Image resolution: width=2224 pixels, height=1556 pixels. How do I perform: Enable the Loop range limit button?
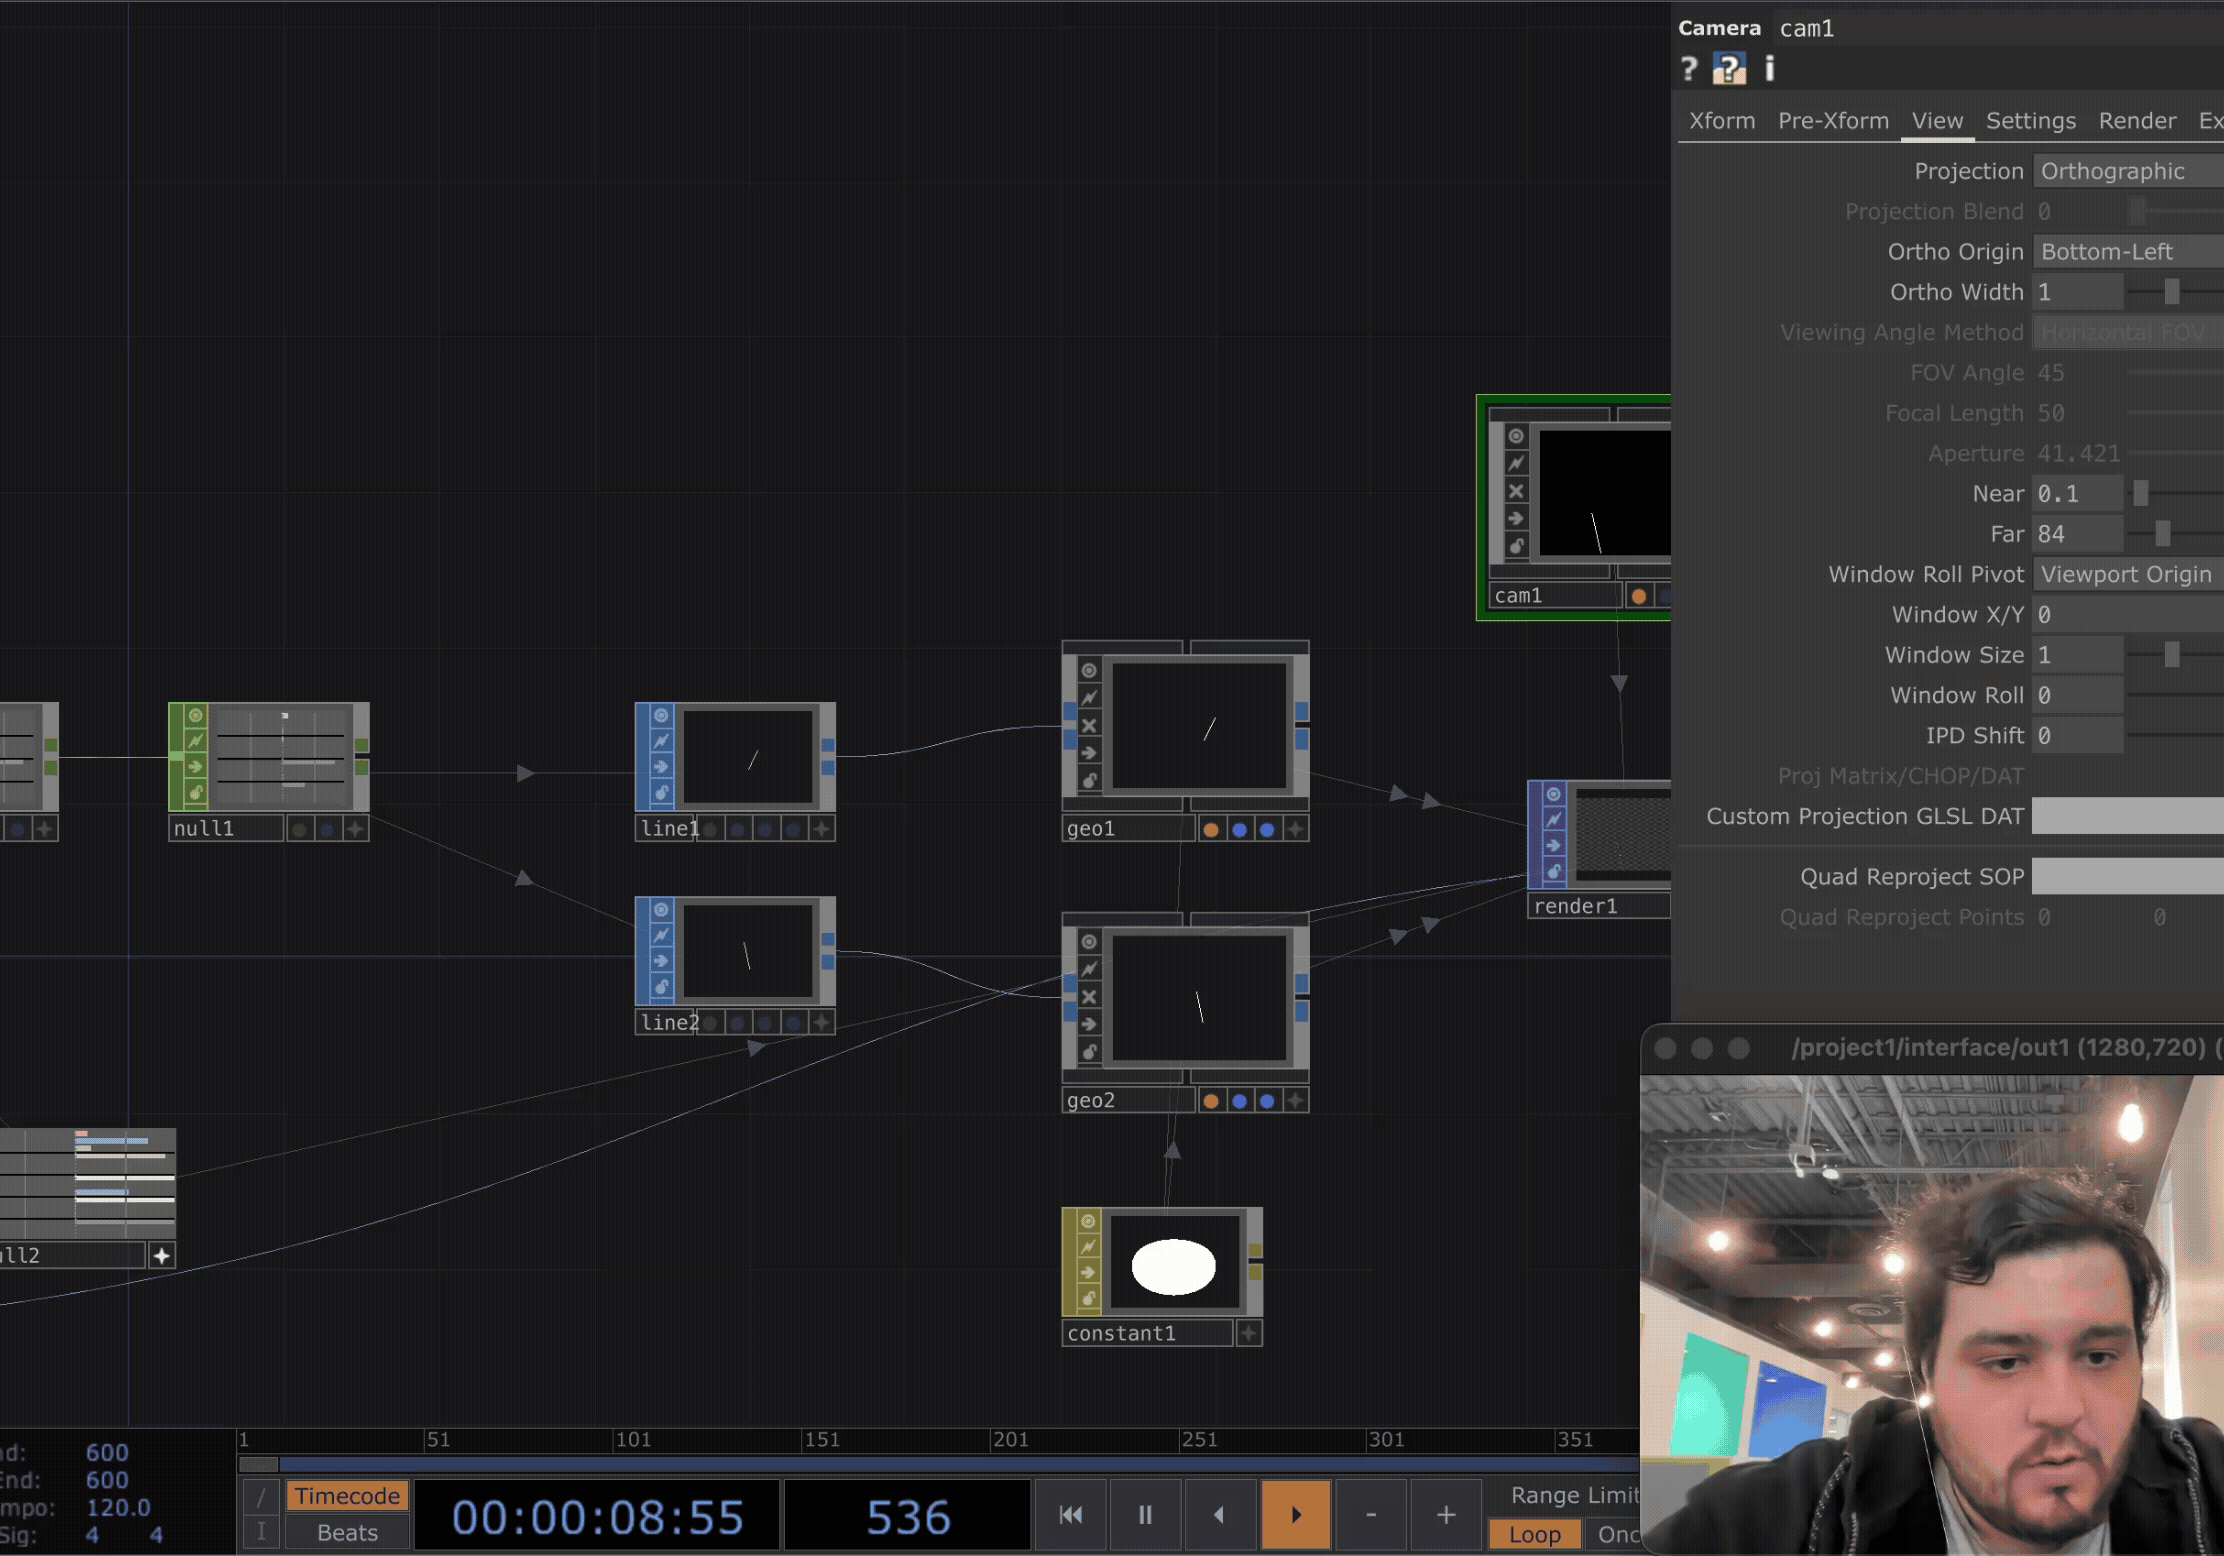[x=1534, y=1534]
